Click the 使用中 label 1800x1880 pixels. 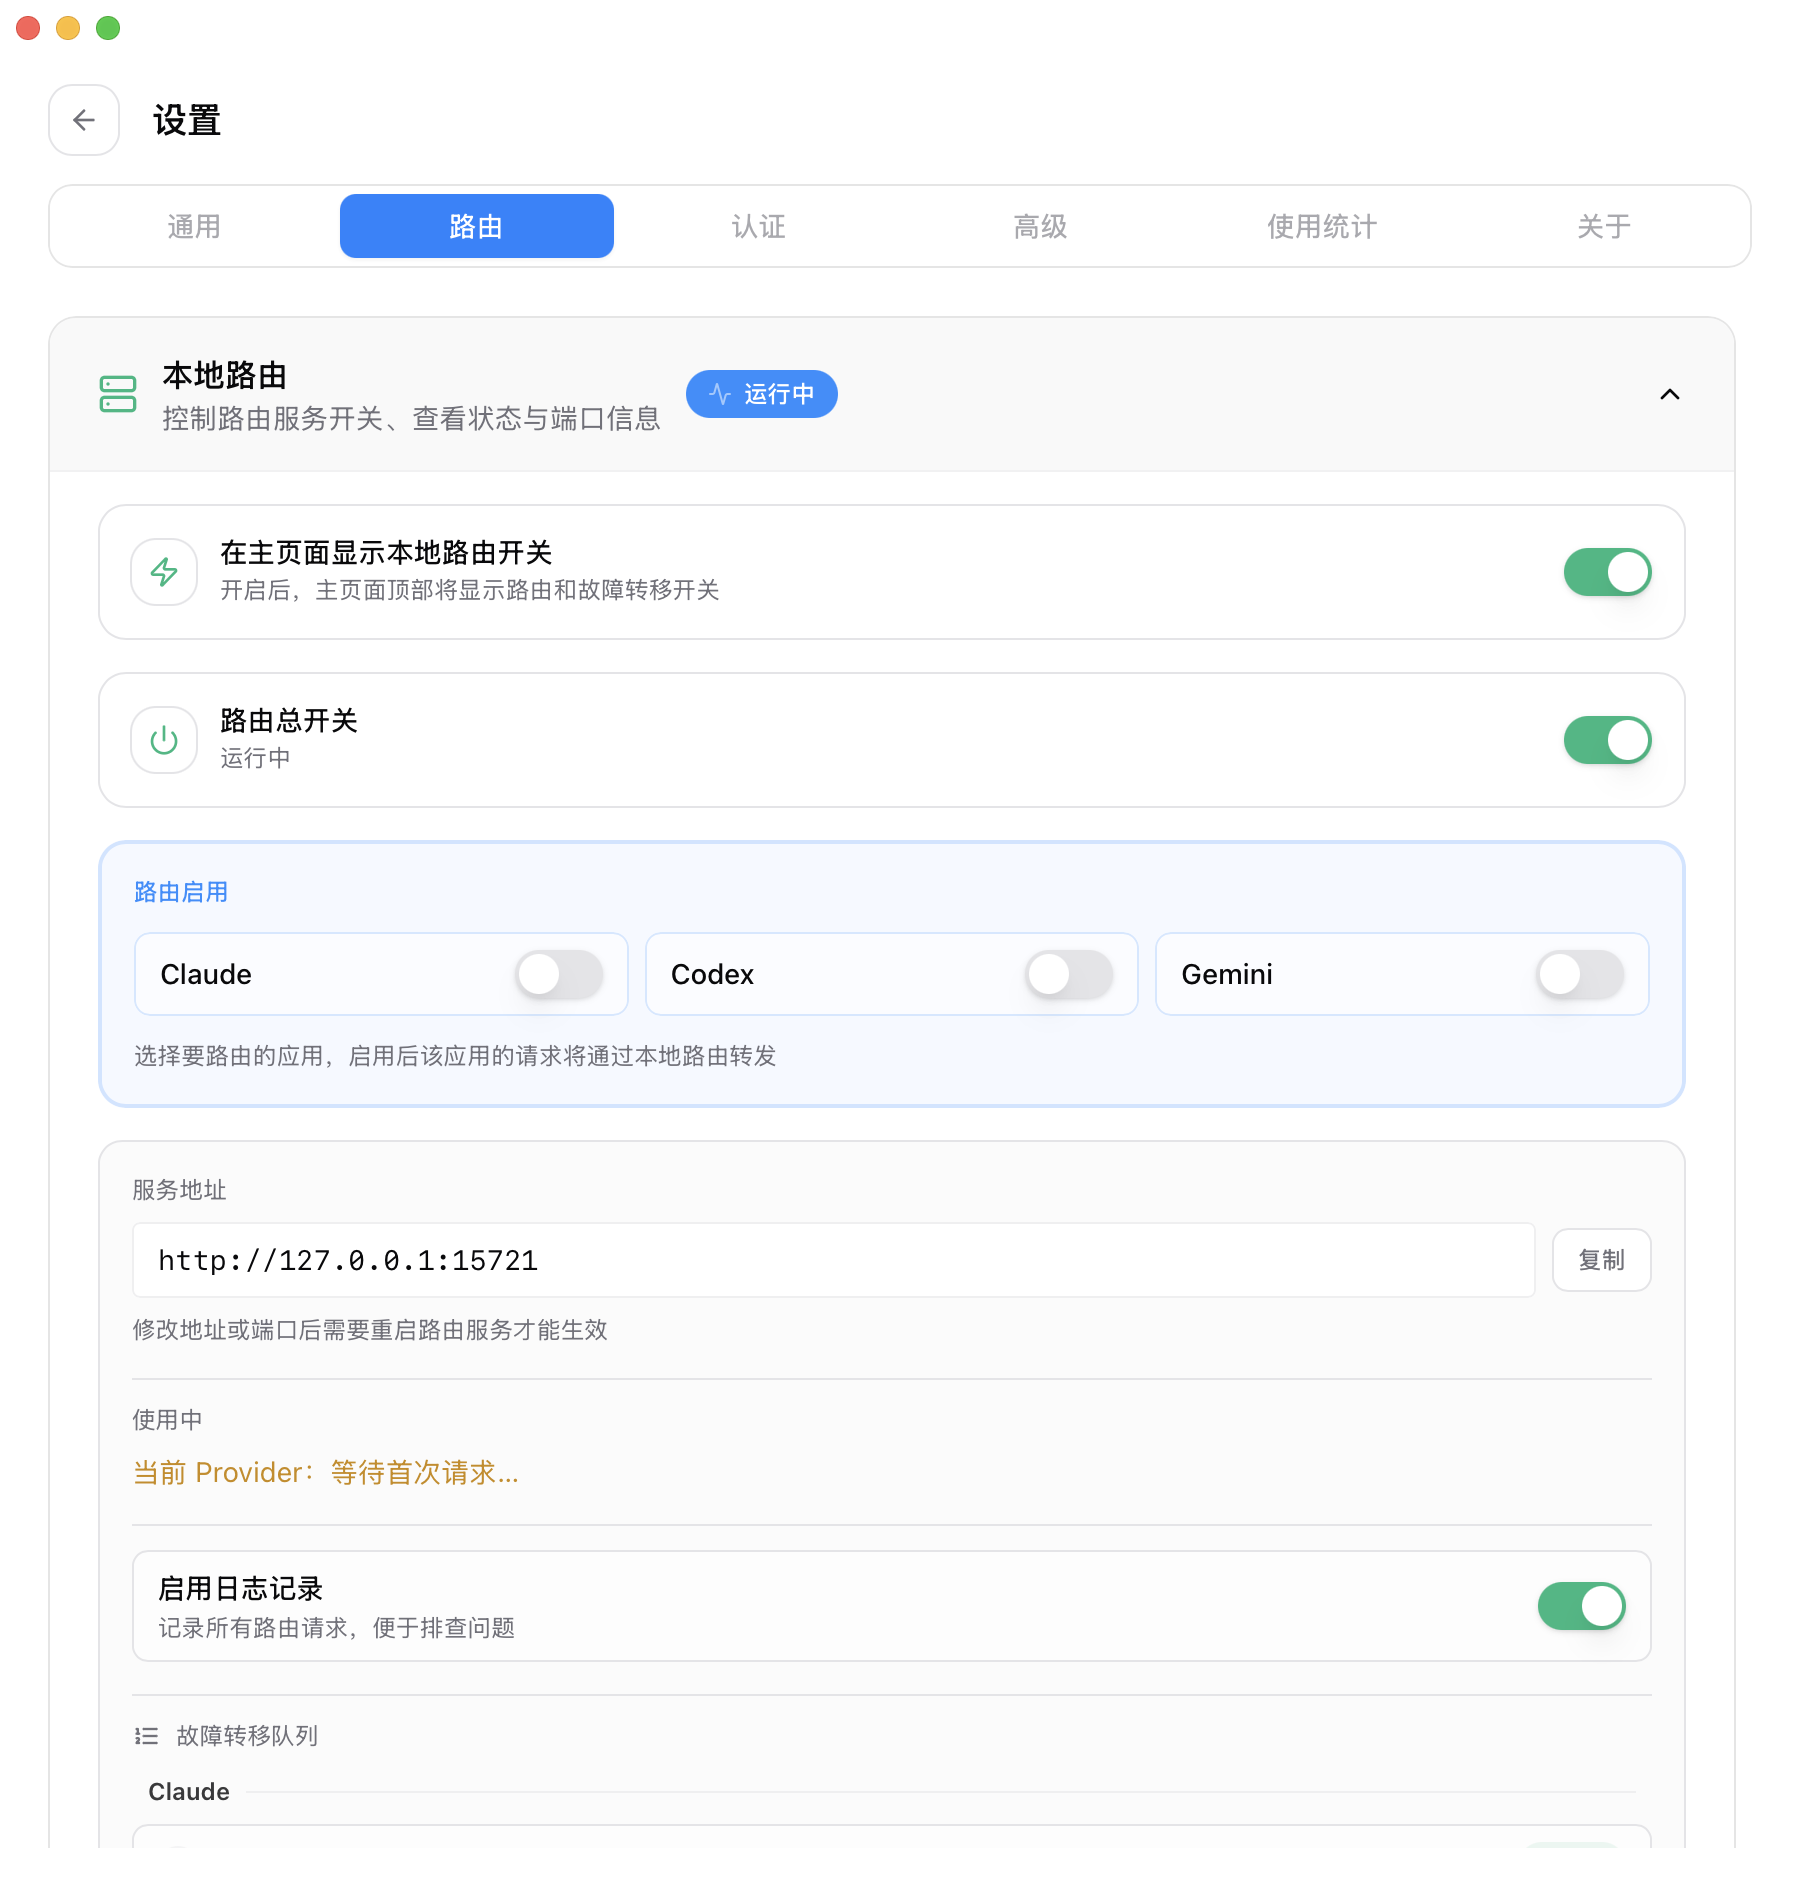168,1420
